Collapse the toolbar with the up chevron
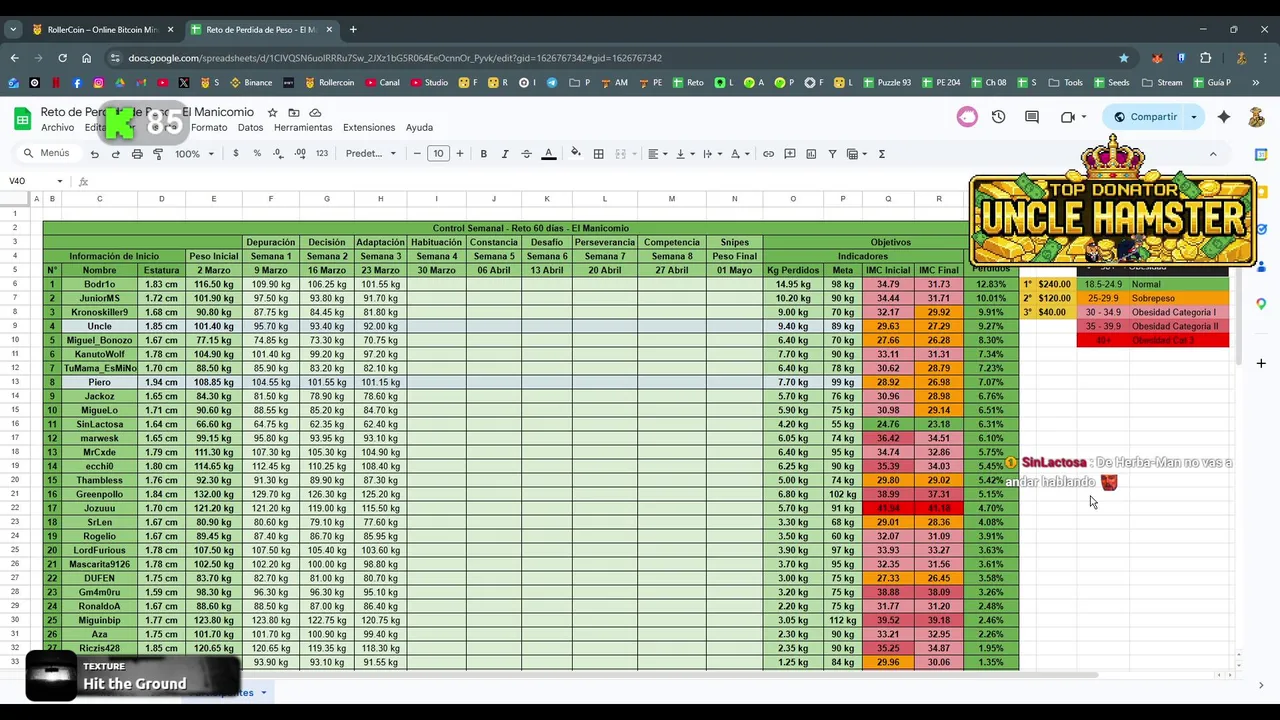 tap(1213, 154)
